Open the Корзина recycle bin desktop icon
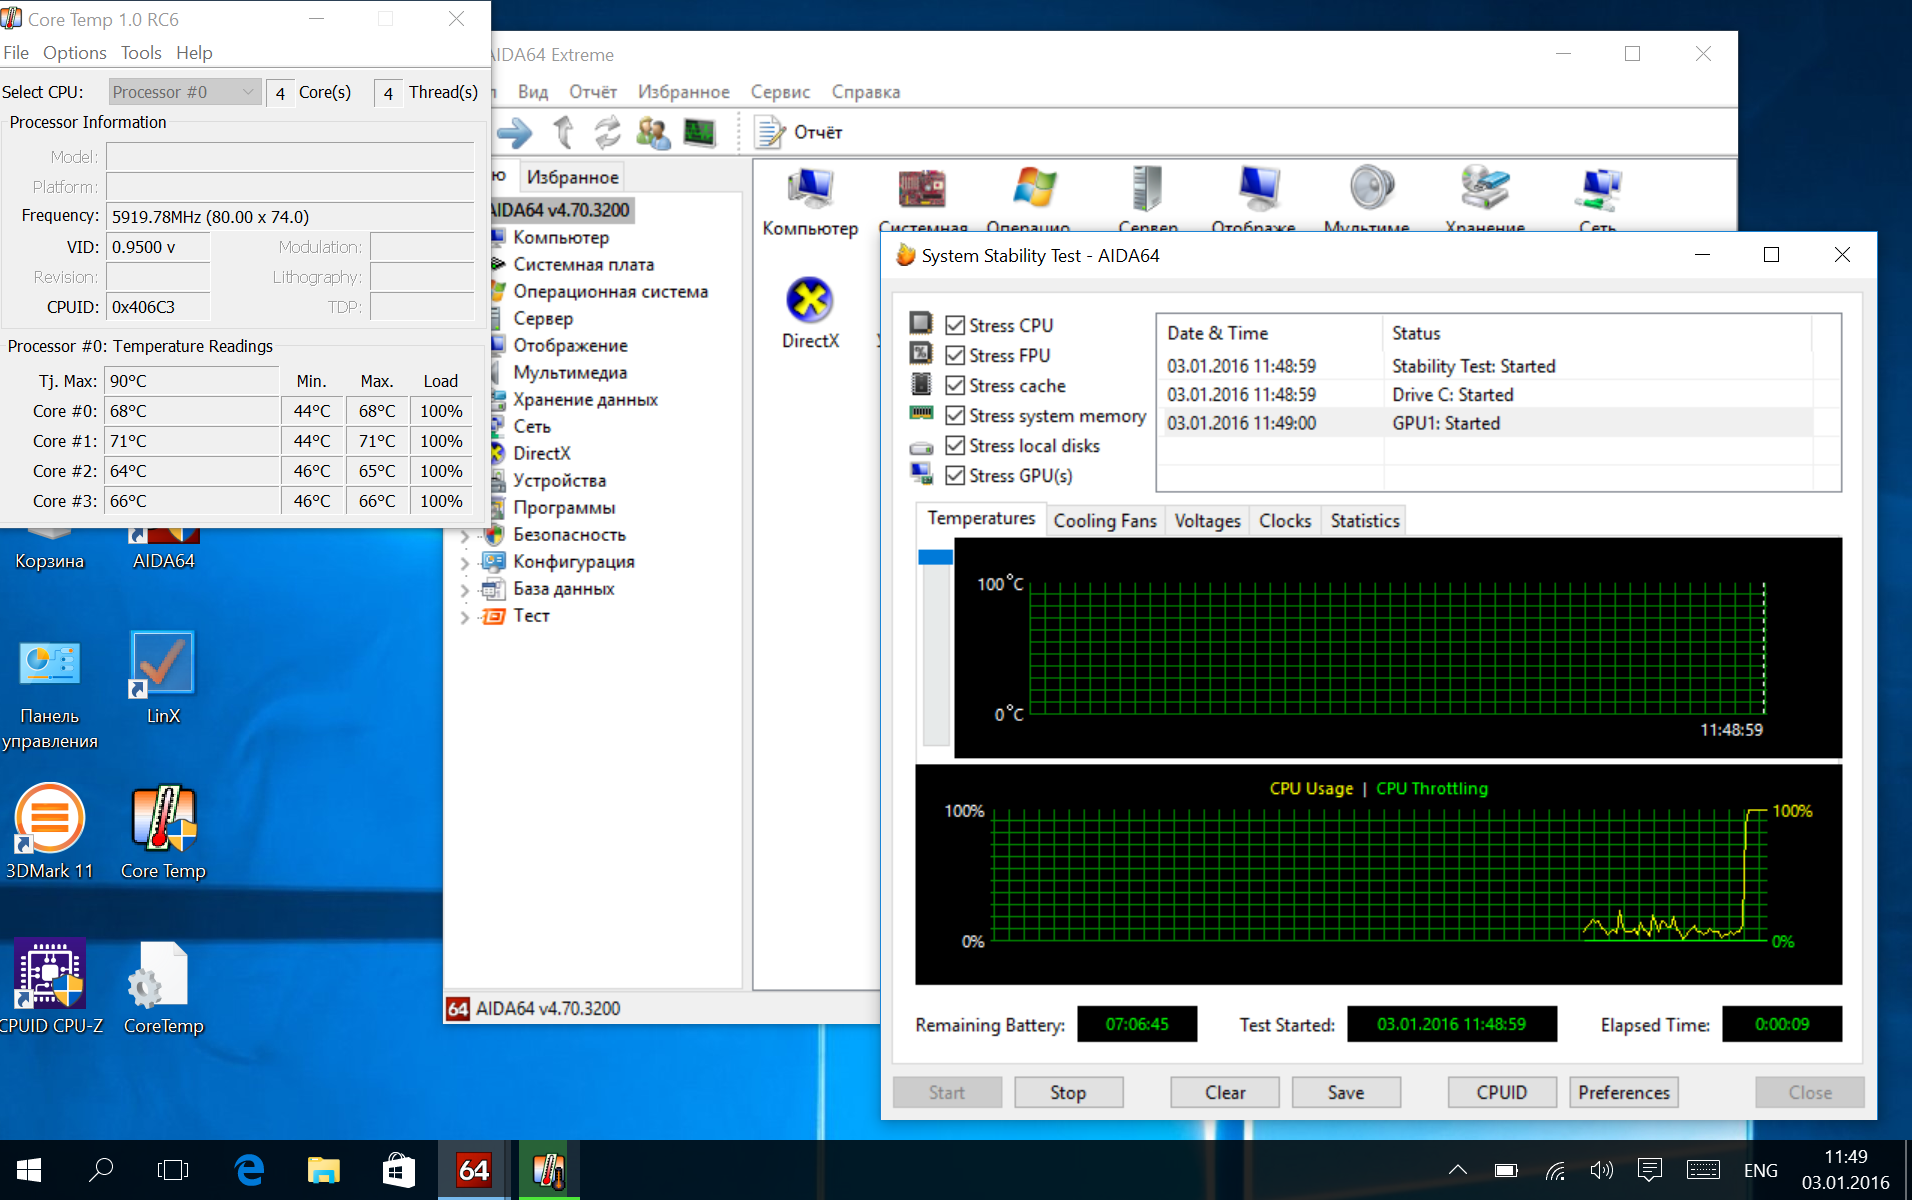 [50, 550]
